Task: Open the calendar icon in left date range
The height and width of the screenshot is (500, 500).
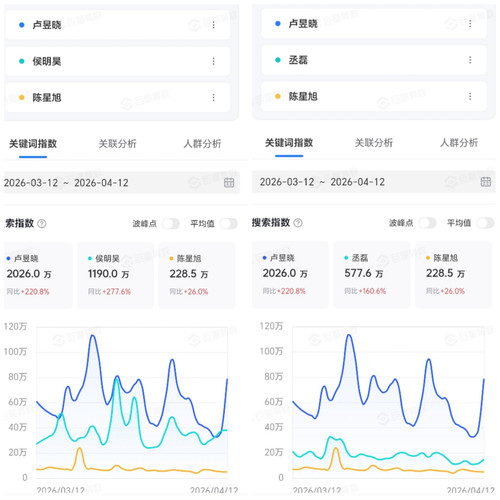Action: 229,182
